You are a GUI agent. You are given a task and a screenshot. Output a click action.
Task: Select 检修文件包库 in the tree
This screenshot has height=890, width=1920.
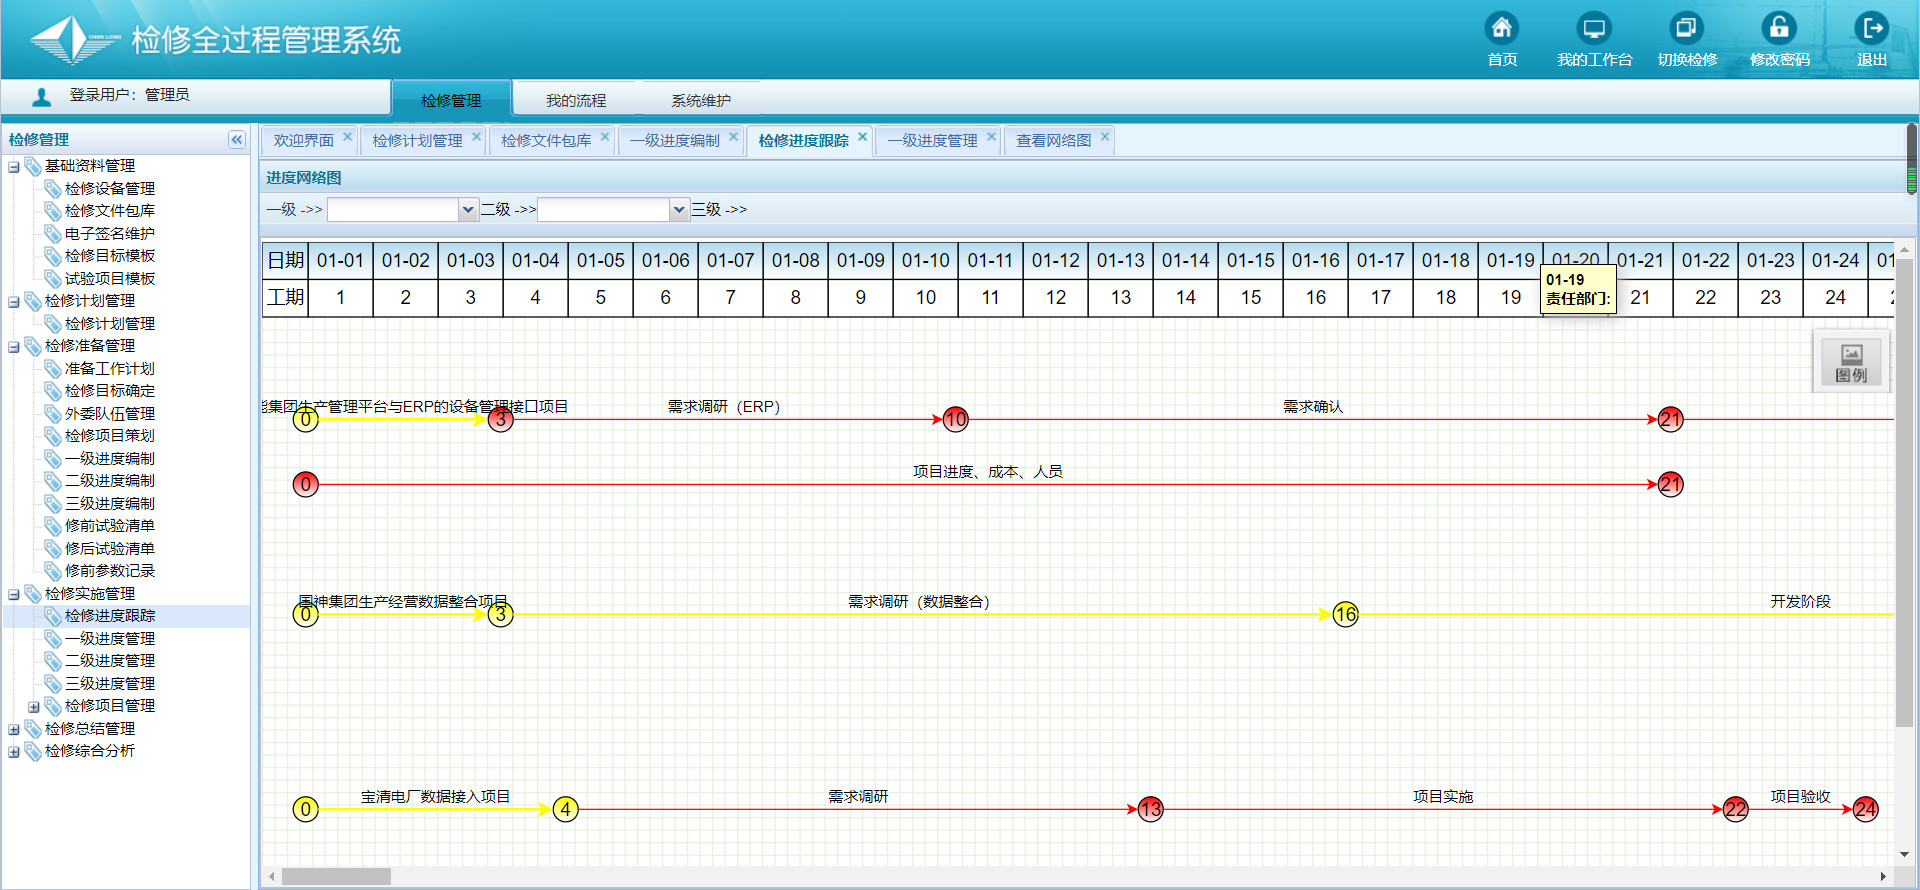(x=109, y=211)
